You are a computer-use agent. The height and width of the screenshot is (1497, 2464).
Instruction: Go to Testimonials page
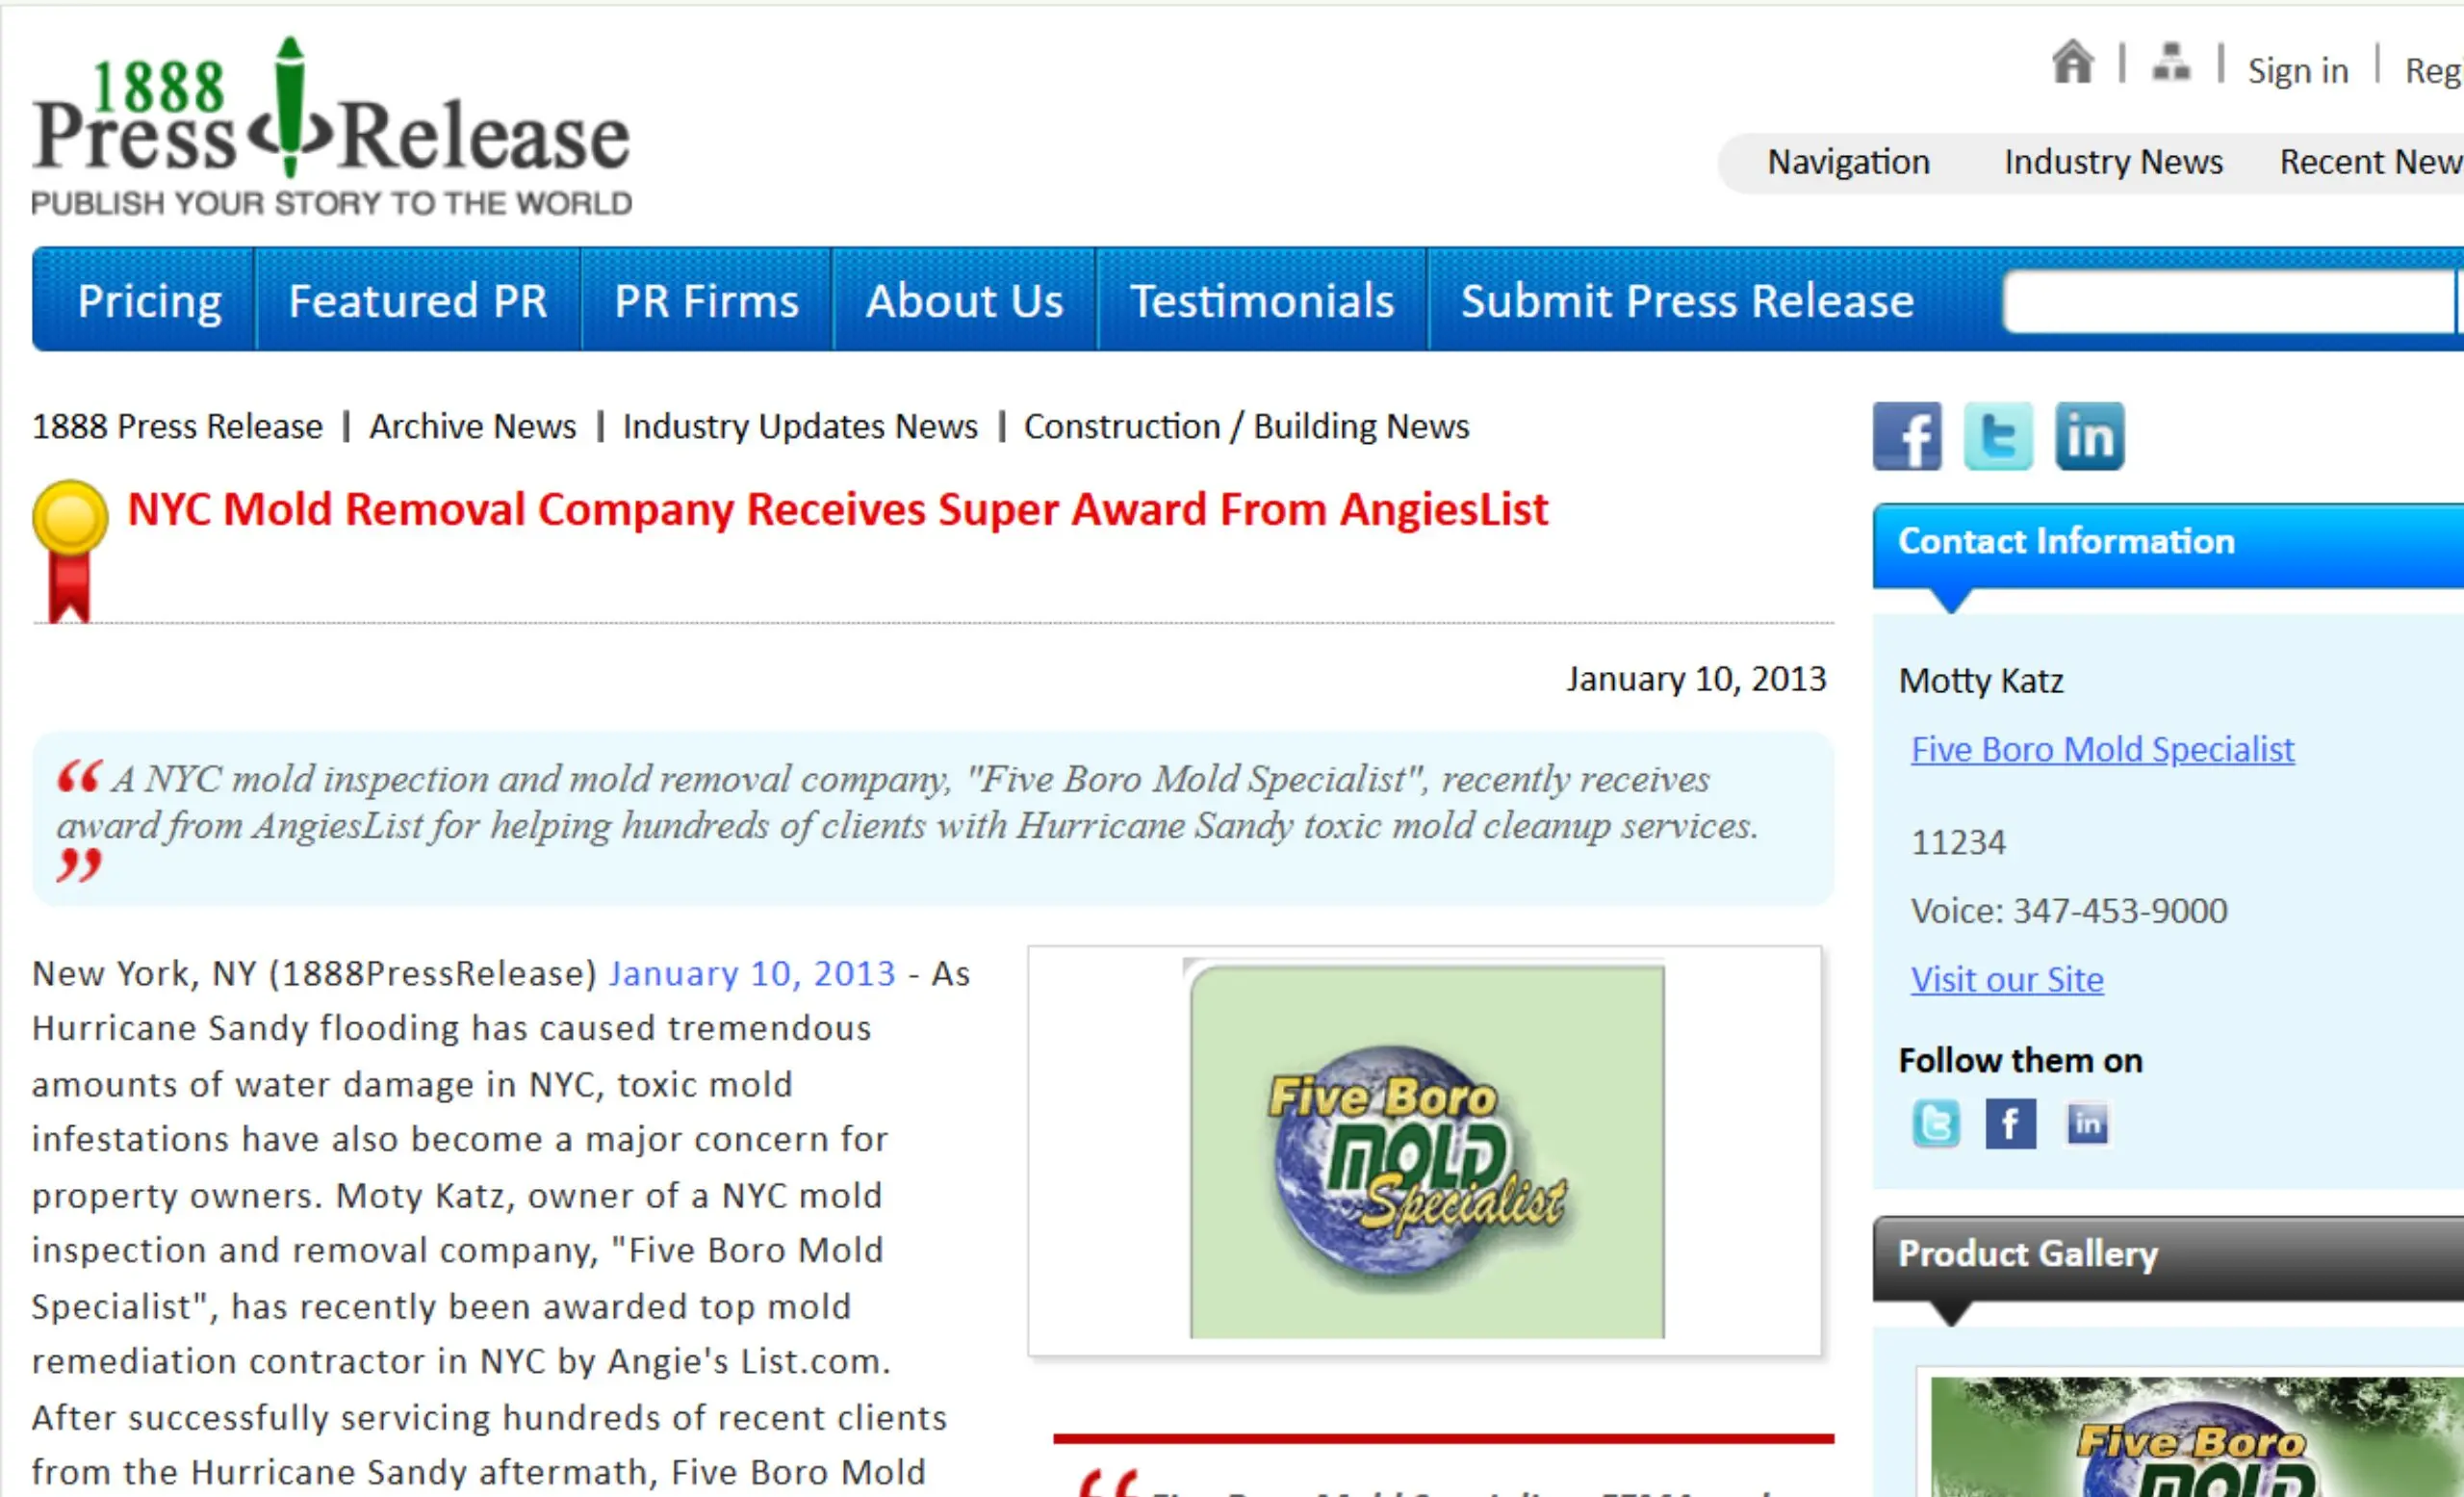1262,300
